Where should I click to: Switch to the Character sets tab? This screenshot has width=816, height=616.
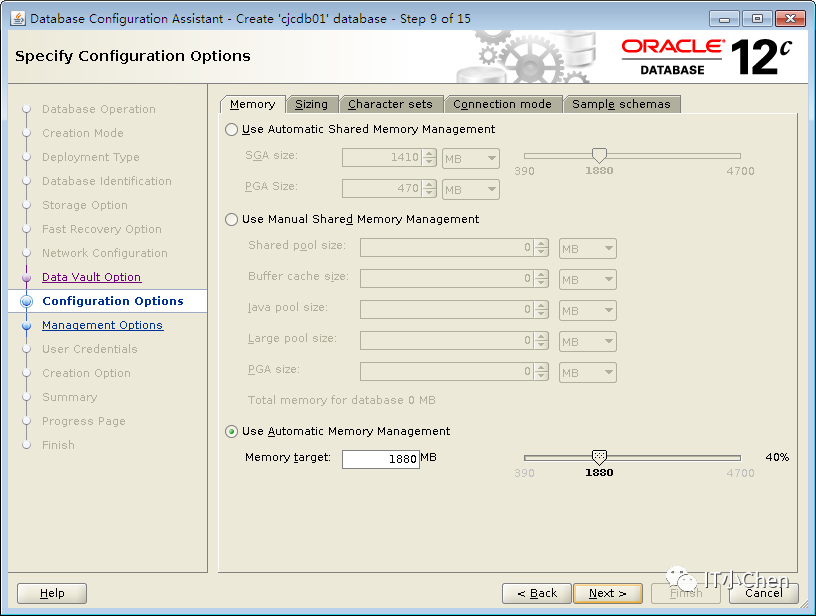391,104
